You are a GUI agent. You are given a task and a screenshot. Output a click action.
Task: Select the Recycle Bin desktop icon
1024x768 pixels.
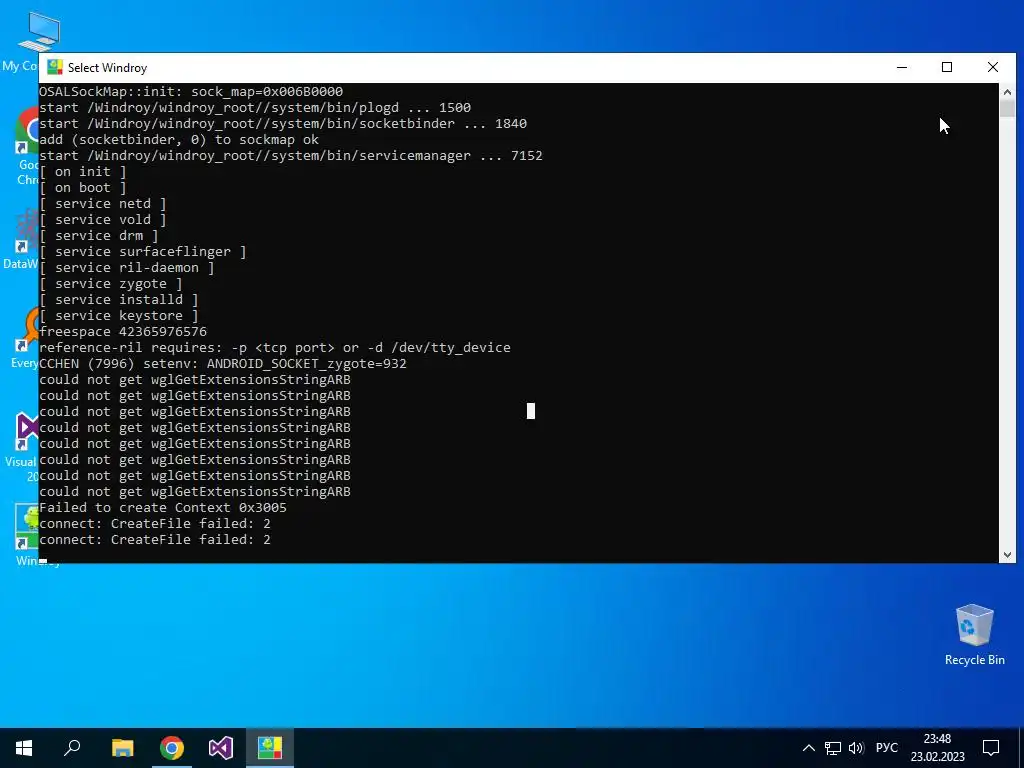coord(974,635)
